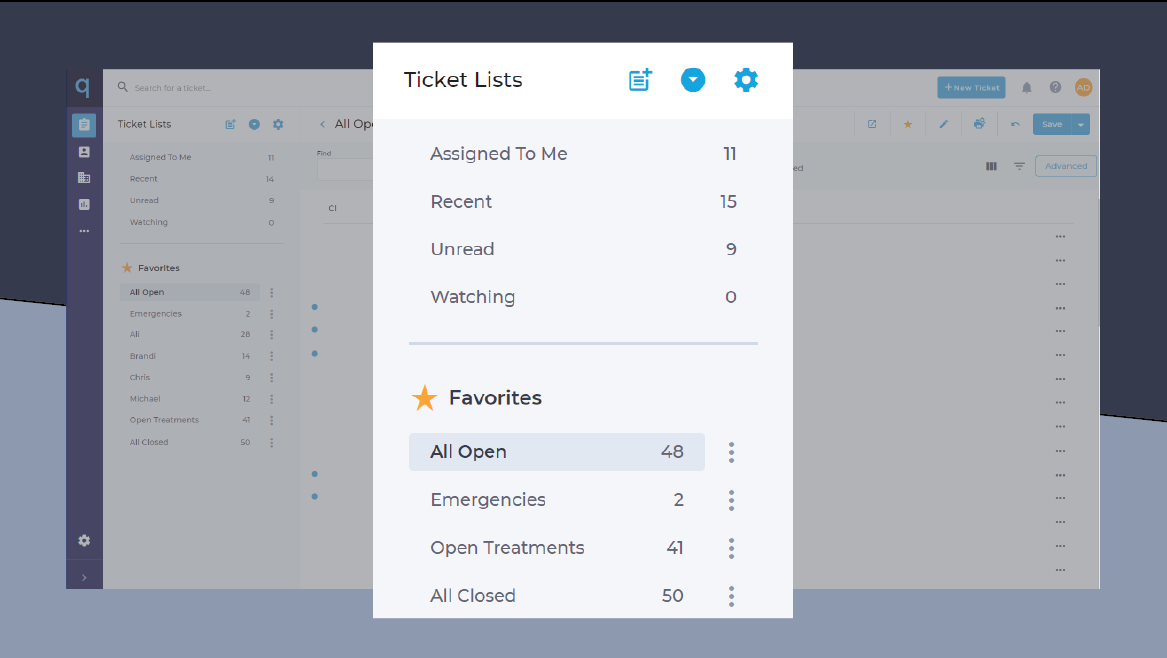Open the columns layout icon near Advanced

tap(991, 166)
